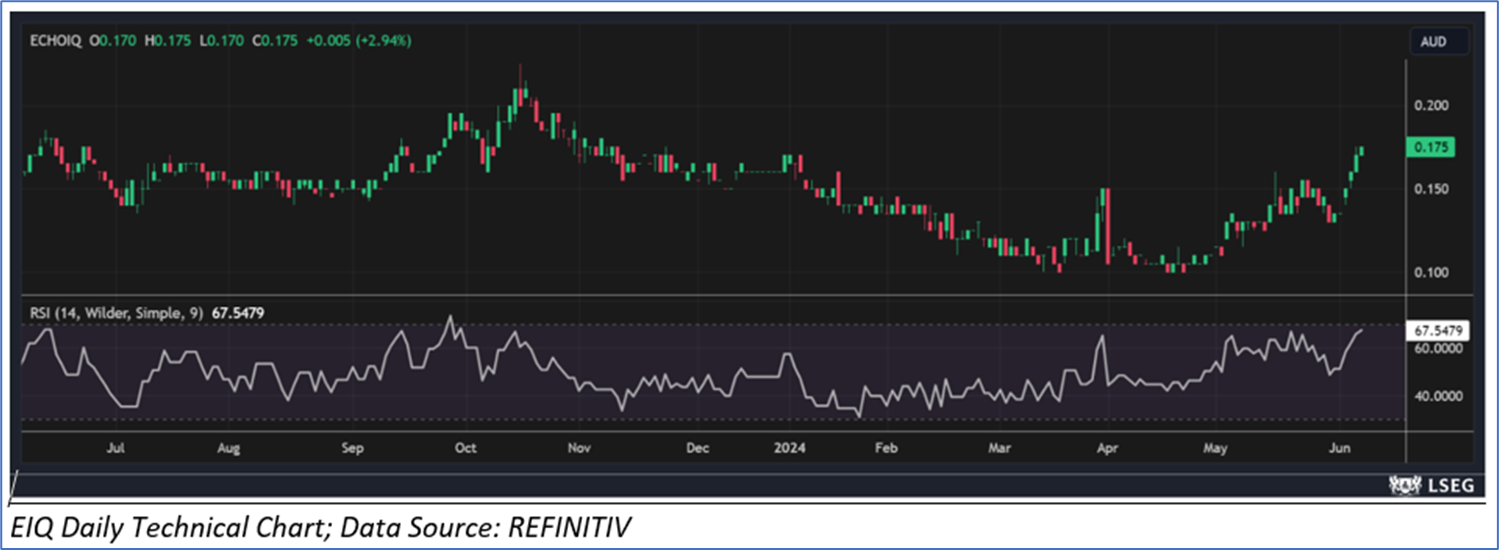
Task: Click the +0.005 (+2.94%) change value
Action: [360, 41]
